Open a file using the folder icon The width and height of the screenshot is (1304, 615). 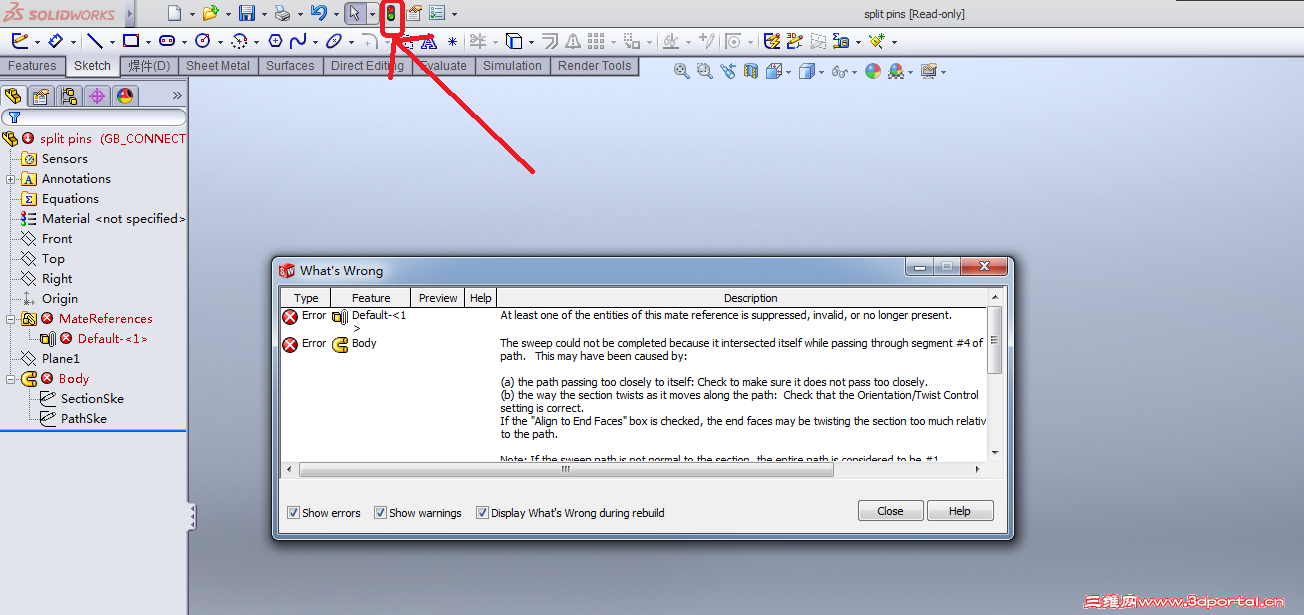coord(210,14)
